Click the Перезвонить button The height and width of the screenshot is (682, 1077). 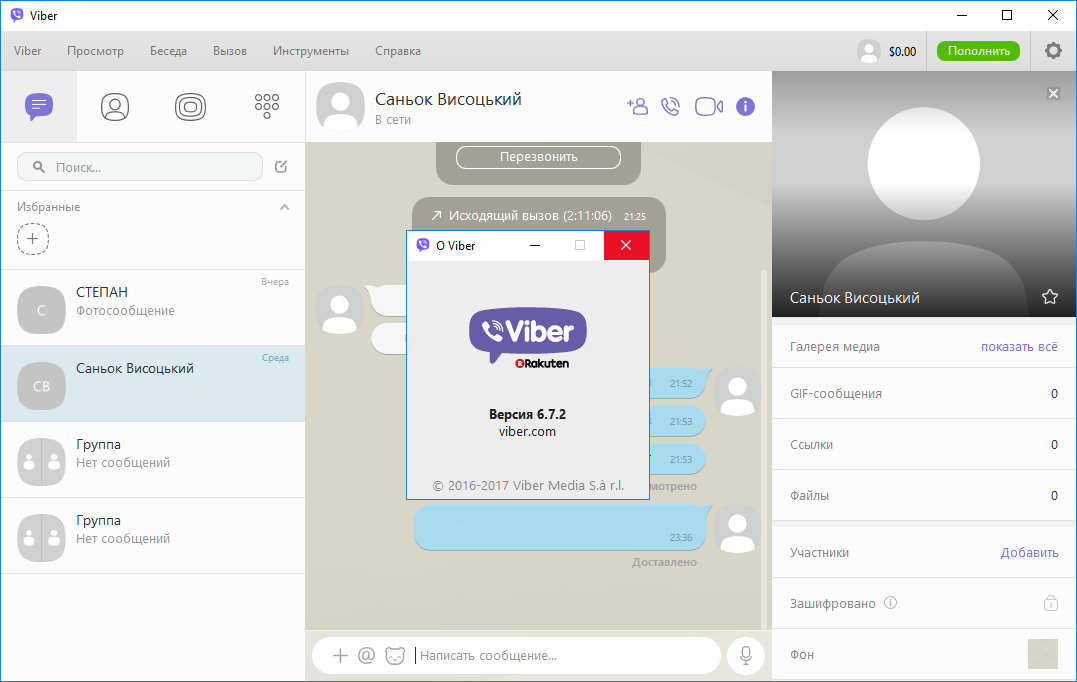(x=538, y=157)
